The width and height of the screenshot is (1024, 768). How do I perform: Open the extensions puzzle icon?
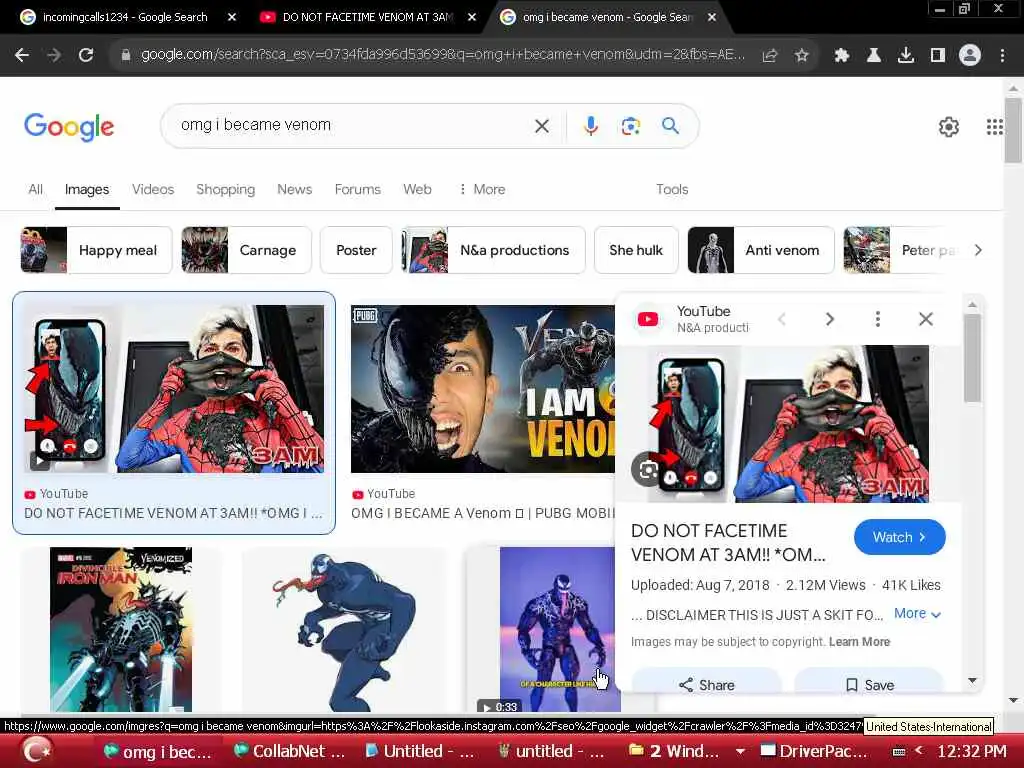coord(842,56)
